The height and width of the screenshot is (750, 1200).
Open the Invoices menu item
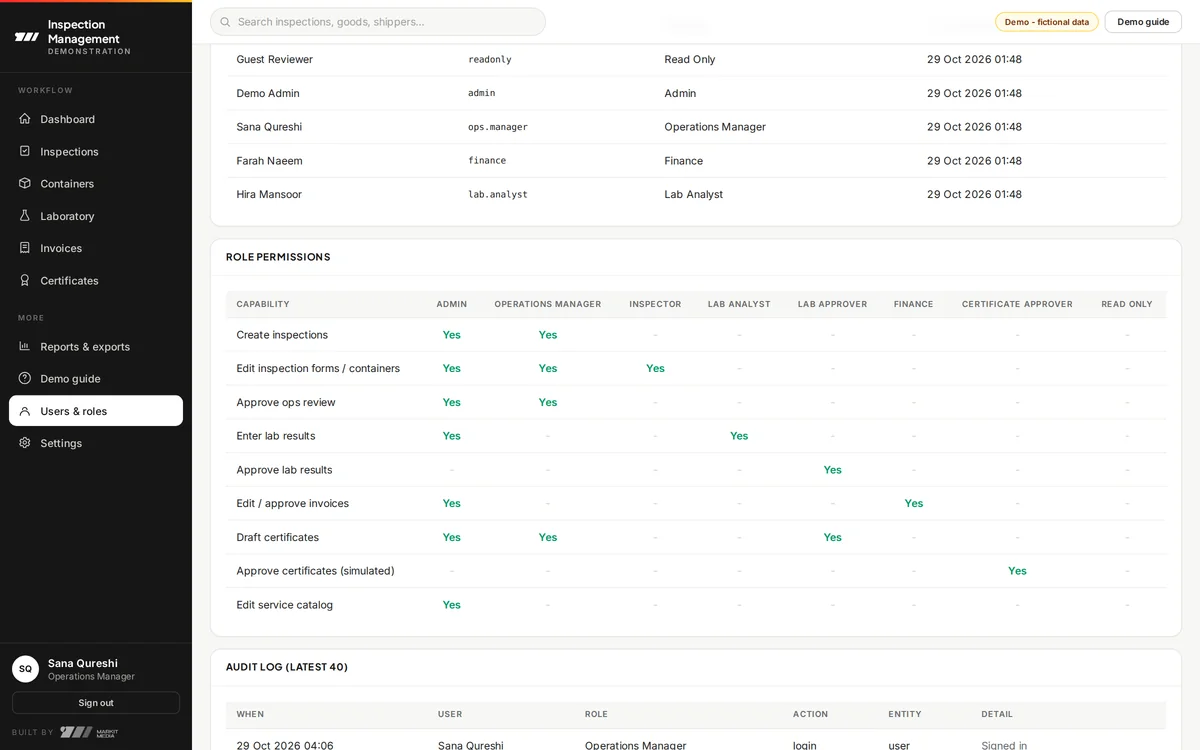point(96,248)
